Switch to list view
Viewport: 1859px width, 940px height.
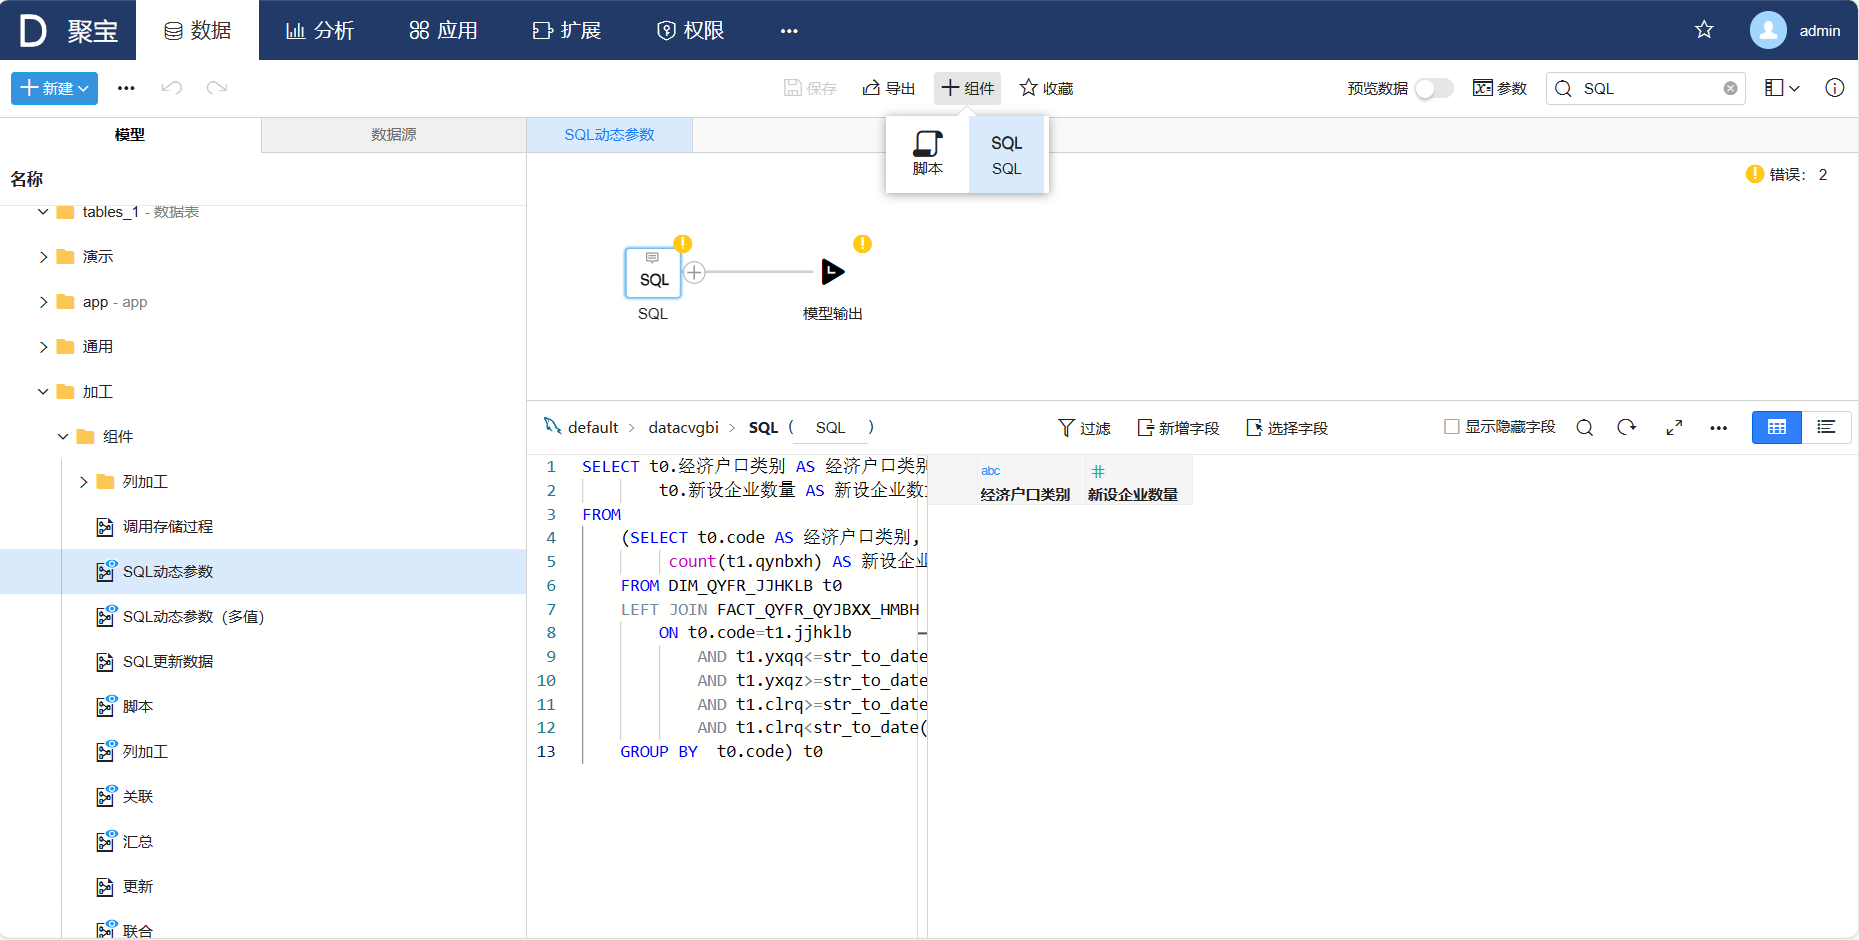[x=1826, y=427]
